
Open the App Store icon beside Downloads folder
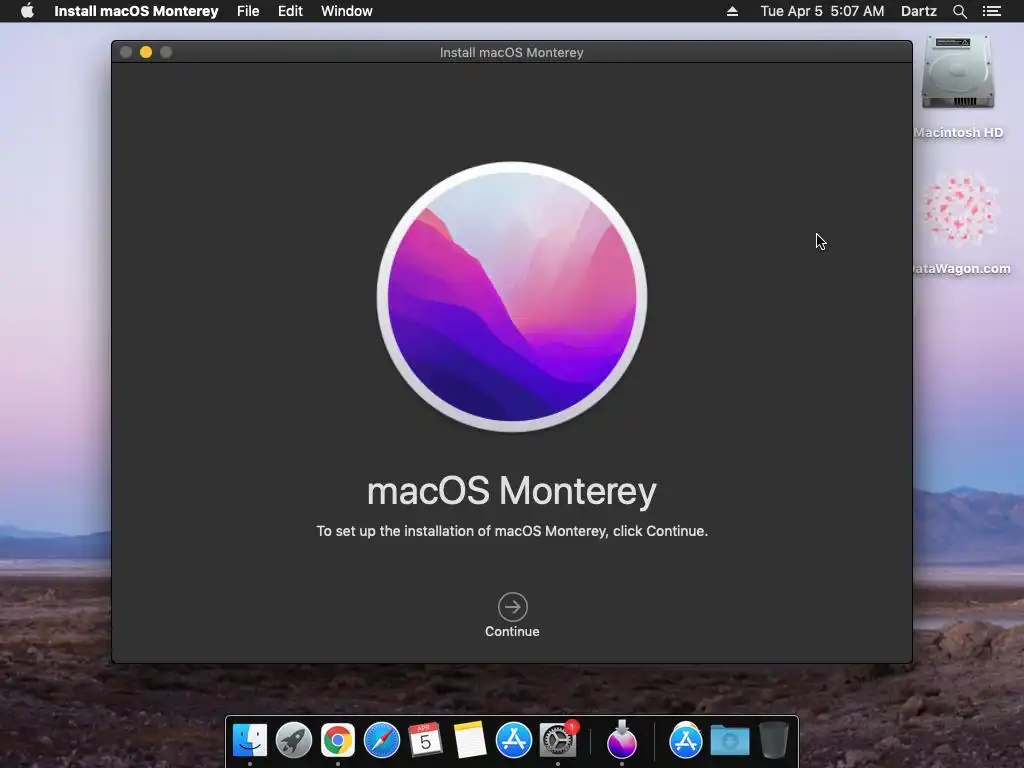tap(686, 740)
